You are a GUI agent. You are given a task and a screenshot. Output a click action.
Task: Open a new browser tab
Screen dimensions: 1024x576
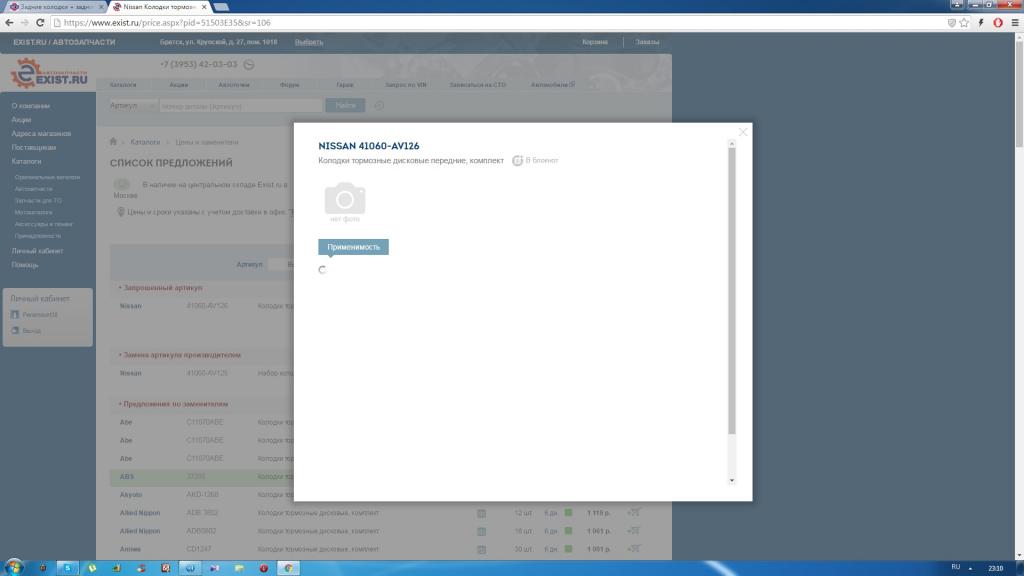tap(221, 7)
